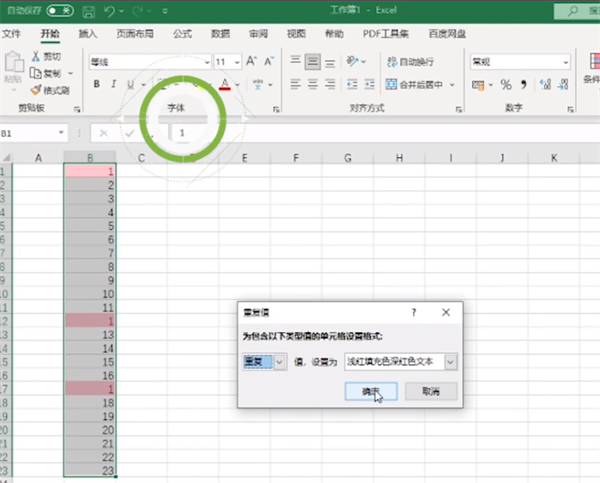Image resolution: width=600 pixels, height=483 pixels.
Task: Click the text Orientation icon
Action: click(352, 61)
